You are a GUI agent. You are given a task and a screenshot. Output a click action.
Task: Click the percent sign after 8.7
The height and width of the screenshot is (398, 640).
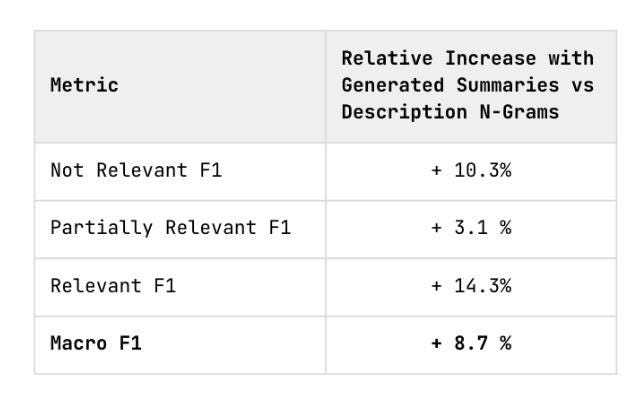tap(506, 343)
